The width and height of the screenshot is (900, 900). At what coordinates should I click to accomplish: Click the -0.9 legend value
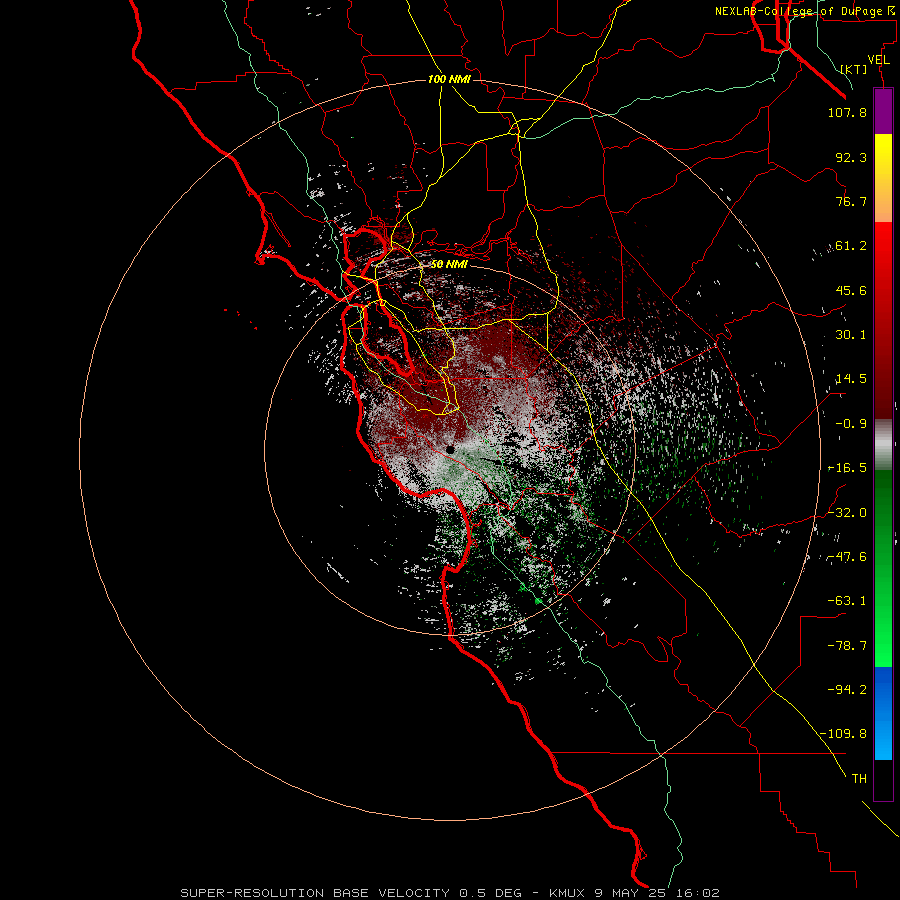coord(851,424)
